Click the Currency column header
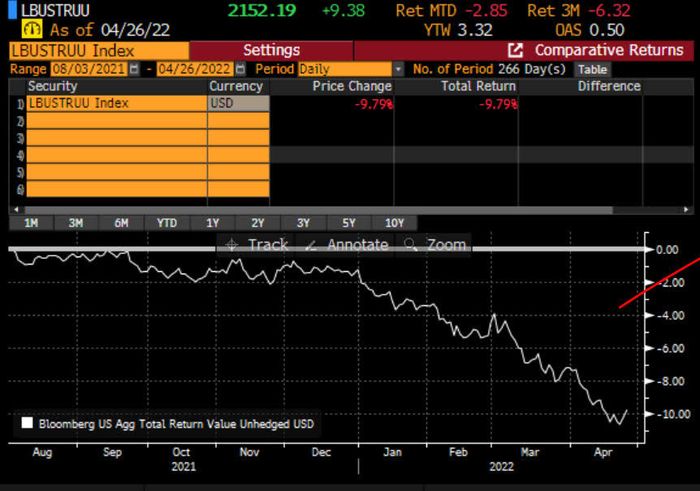 click(x=236, y=86)
